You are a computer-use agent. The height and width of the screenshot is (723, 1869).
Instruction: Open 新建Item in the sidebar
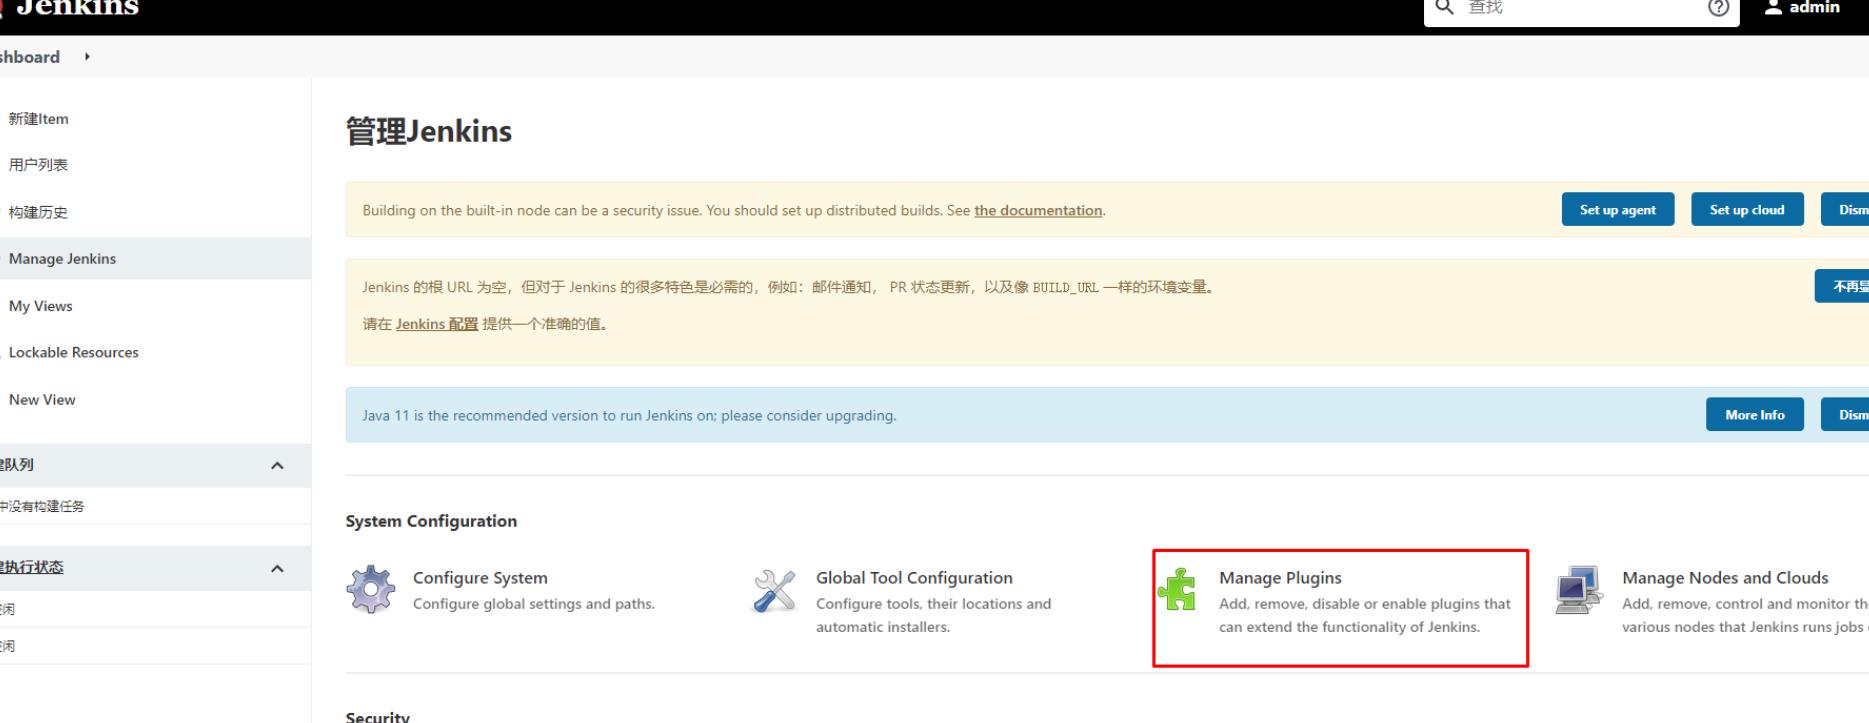[x=38, y=119]
